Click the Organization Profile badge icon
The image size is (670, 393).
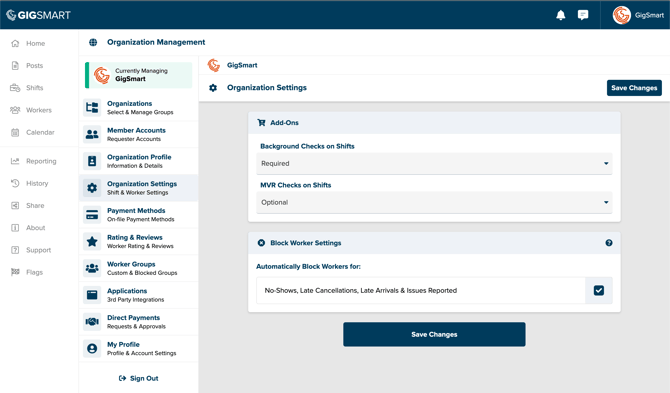point(92,161)
